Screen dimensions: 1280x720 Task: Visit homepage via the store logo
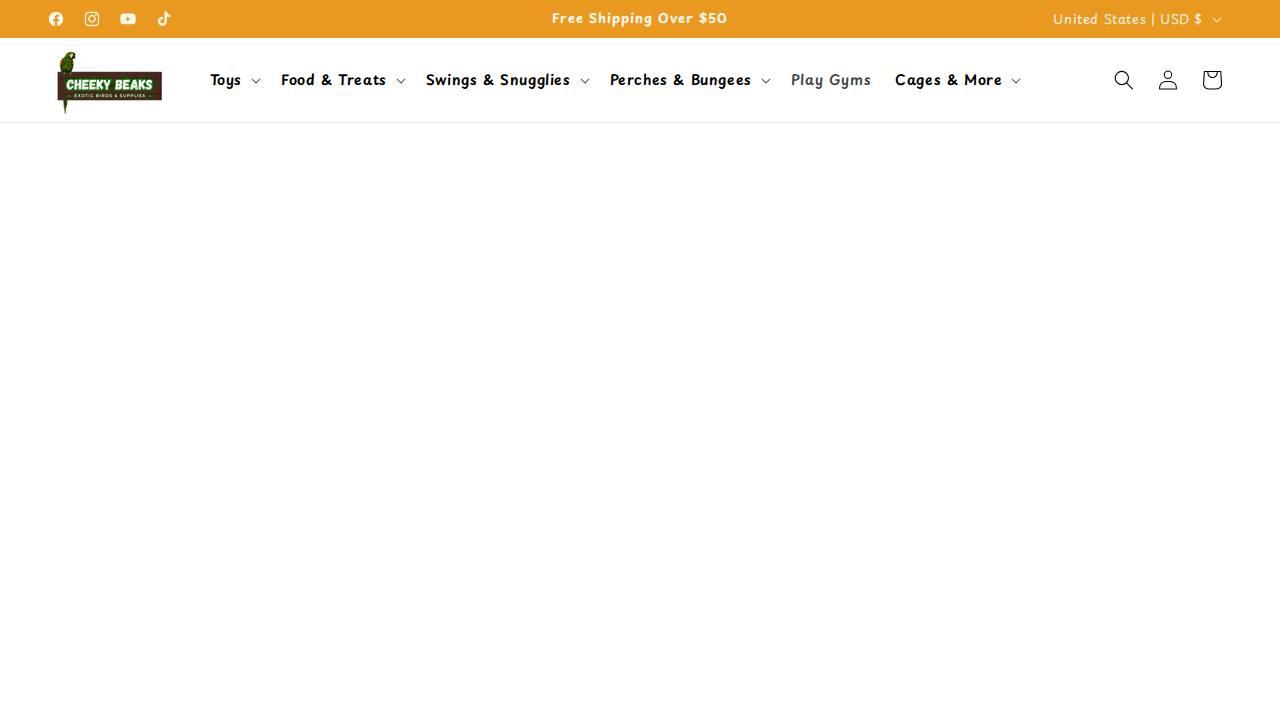pyautogui.click(x=109, y=83)
